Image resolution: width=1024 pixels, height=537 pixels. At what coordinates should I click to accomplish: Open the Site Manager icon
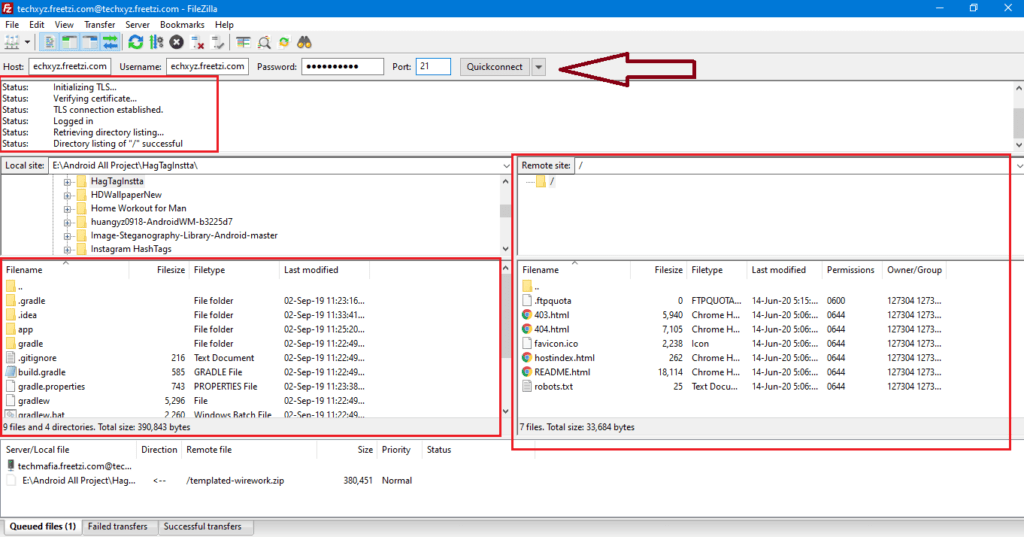pos(12,42)
